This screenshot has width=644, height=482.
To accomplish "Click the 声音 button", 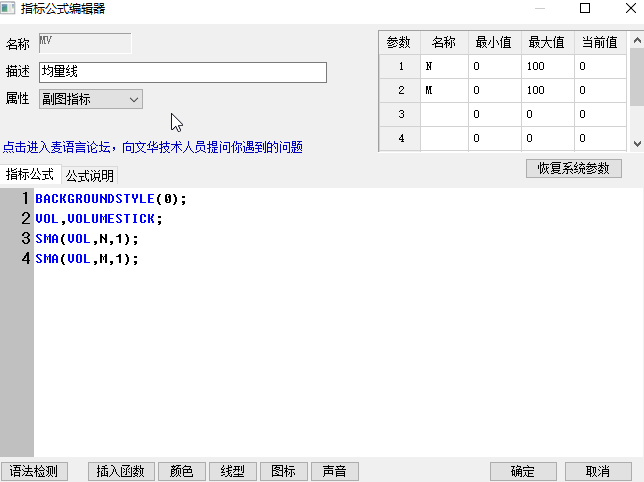I will pyautogui.click(x=334, y=471).
